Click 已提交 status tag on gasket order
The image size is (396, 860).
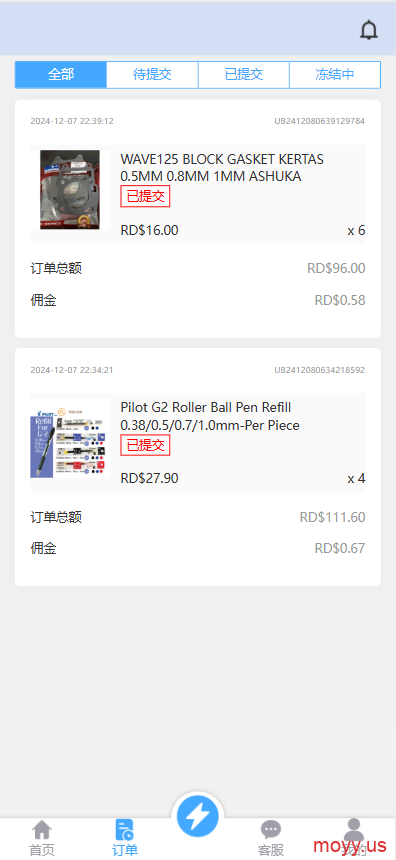[x=145, y=196]
